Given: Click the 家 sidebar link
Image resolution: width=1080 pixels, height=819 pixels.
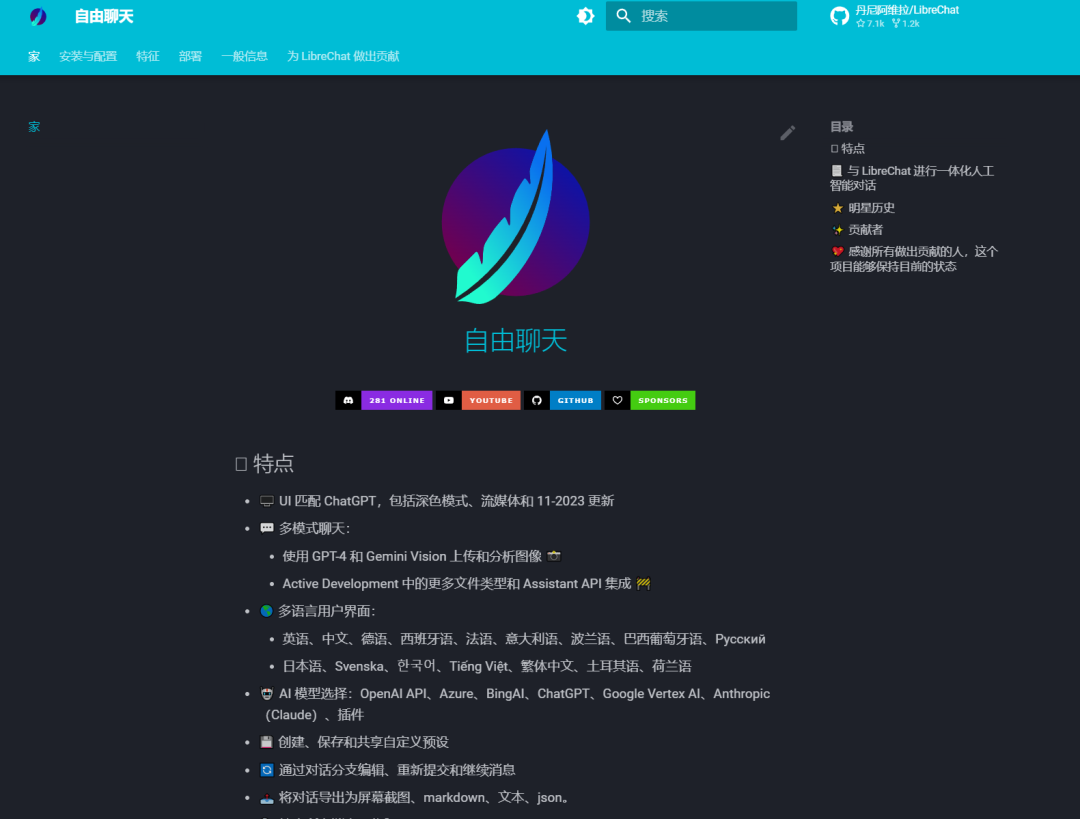Looking at the screenshot, I should tap(34, 127).
